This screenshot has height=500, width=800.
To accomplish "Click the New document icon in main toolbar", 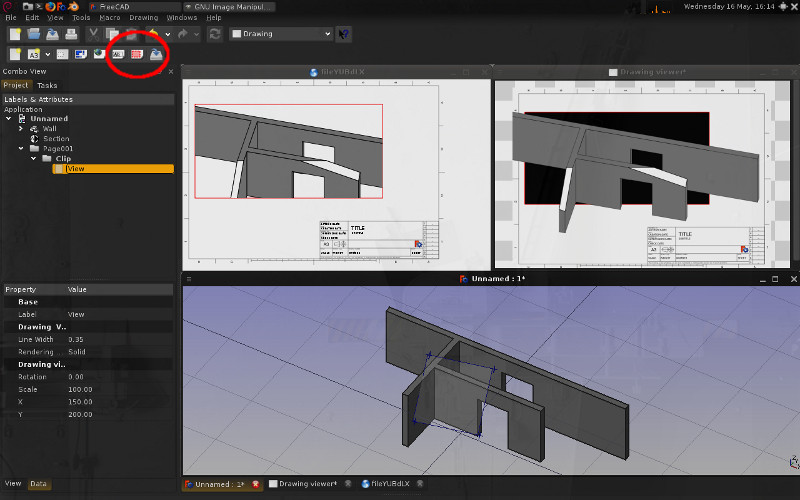I will point(15,34).
